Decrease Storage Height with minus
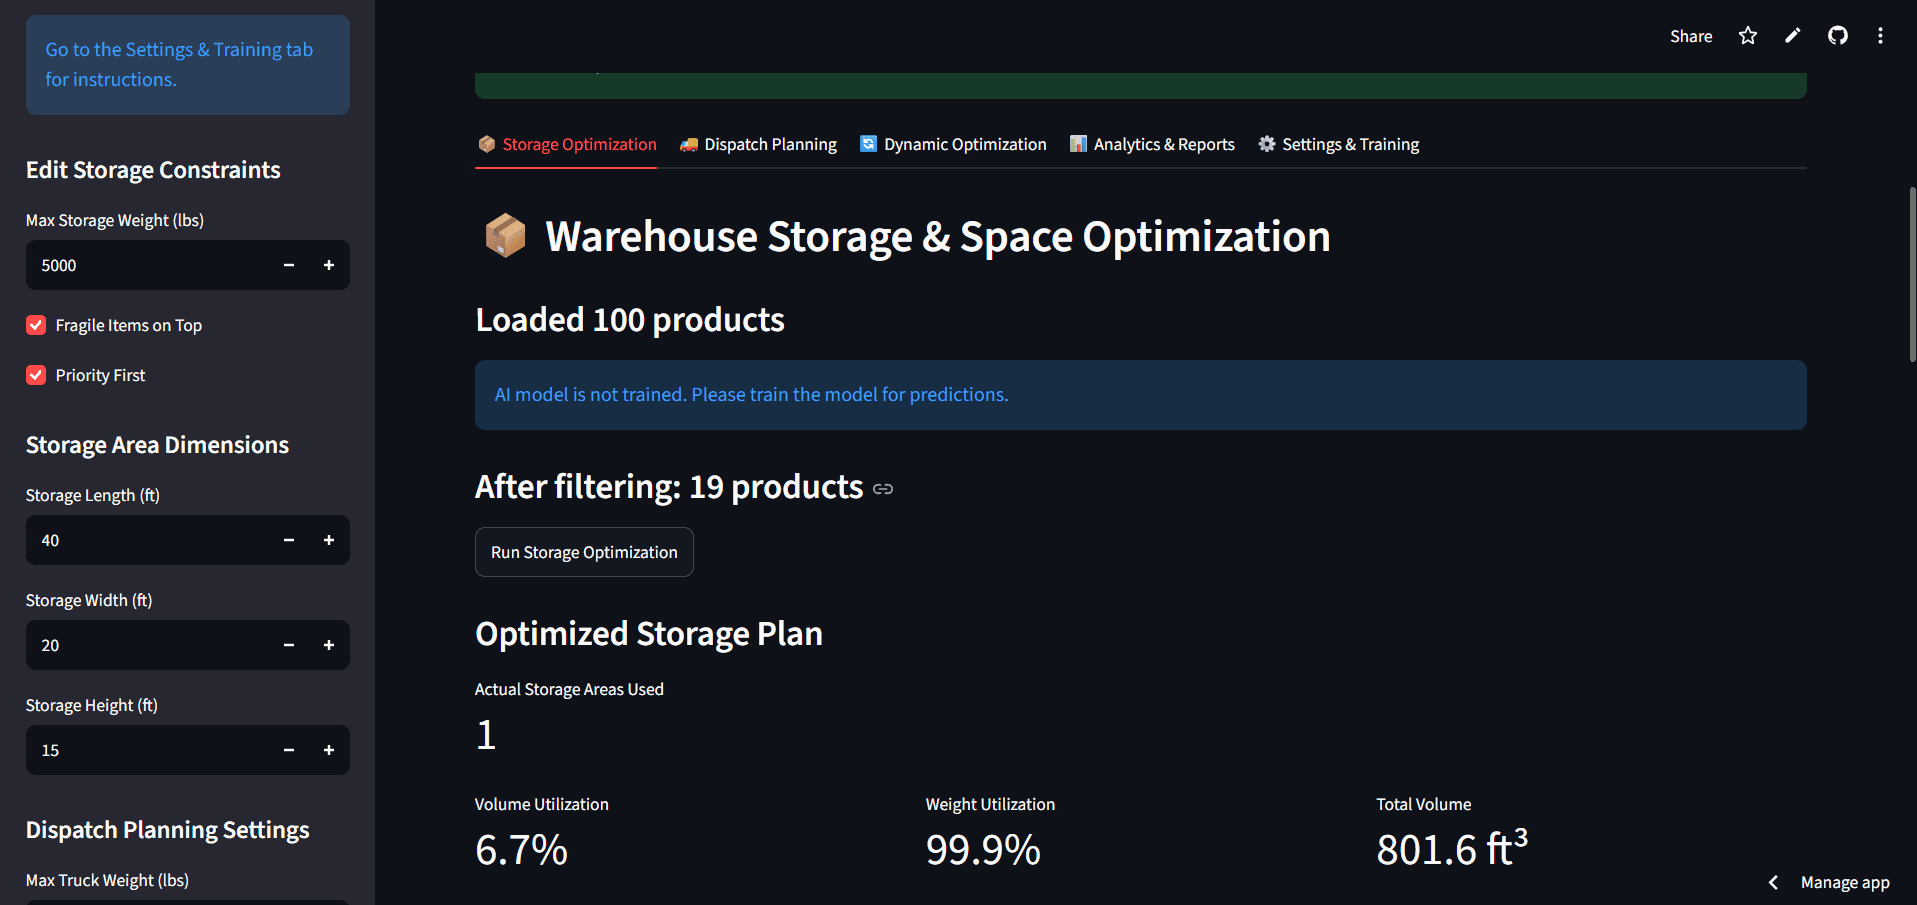Viewport: 1917px width, 905px height. click(x=289, y=750)
